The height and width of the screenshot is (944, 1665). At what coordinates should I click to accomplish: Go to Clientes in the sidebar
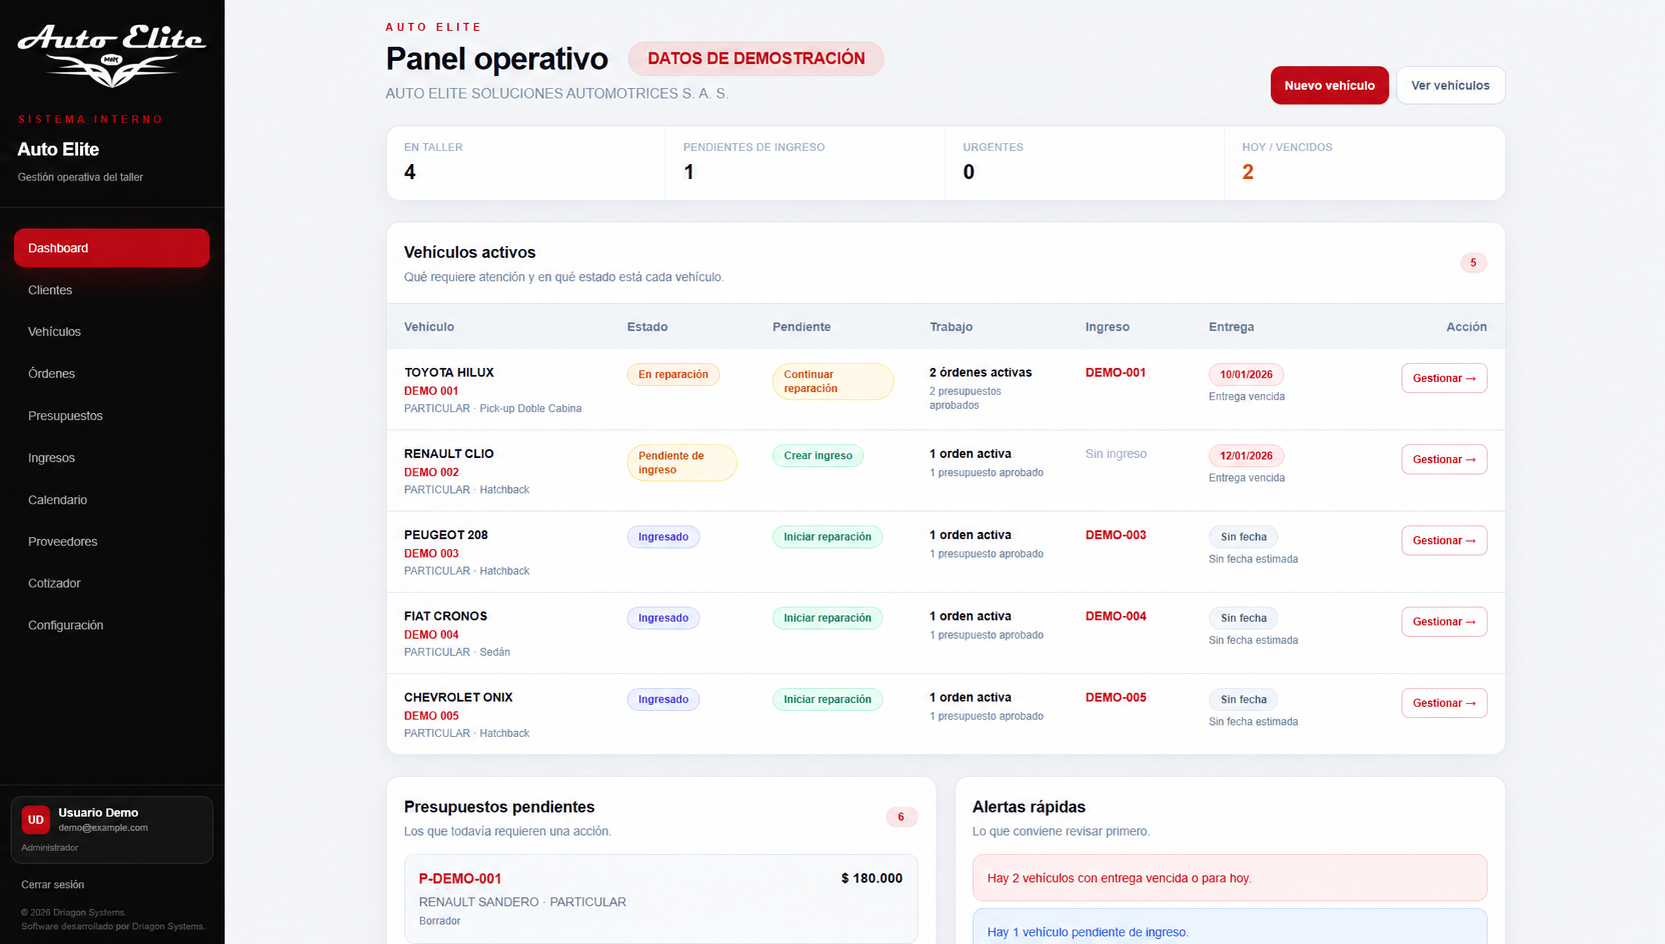click(50, 290)
